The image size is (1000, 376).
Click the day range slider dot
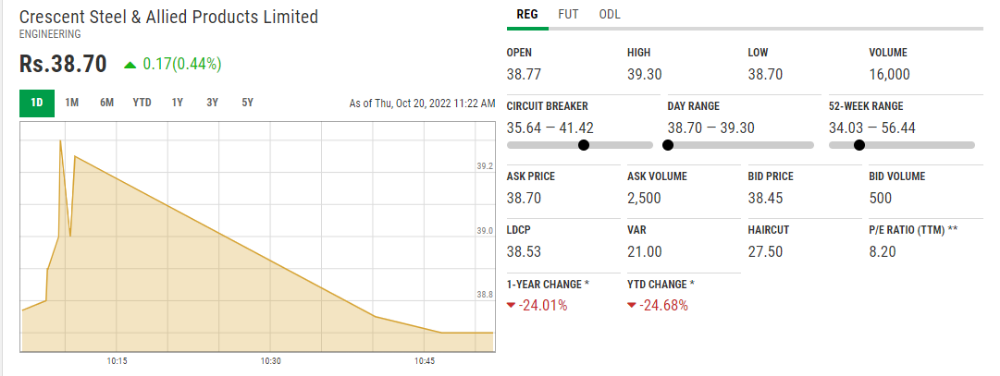tap(668, 145)
